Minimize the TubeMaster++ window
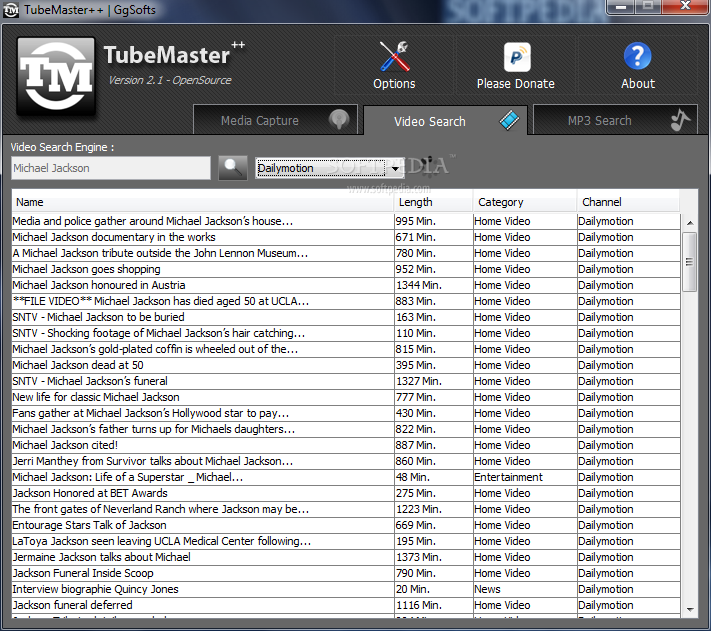 (x=622, y=6)
